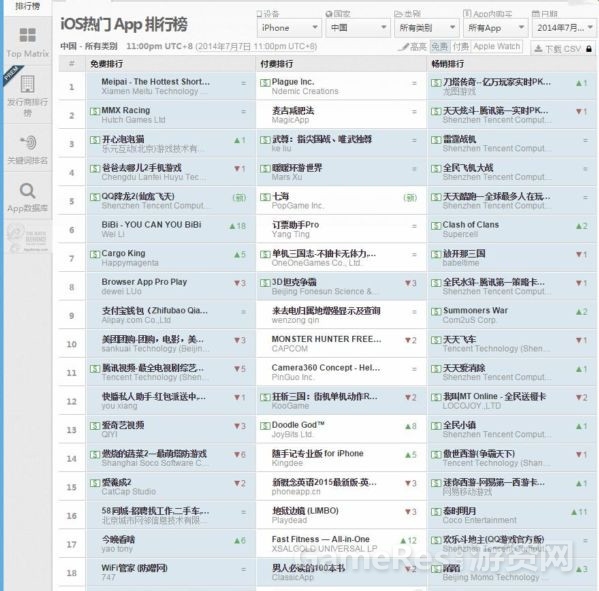Click in-app purchase icon beside 全民飞机大战

[436, 168]
